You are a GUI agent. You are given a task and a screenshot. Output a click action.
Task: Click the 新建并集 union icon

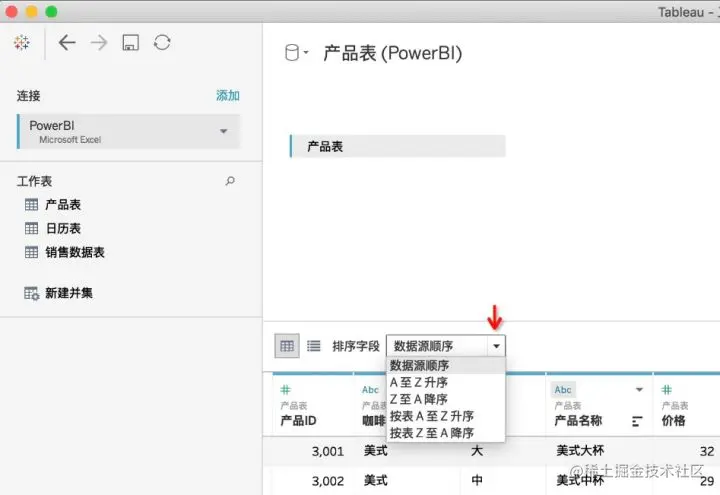[x=32, y=293]
